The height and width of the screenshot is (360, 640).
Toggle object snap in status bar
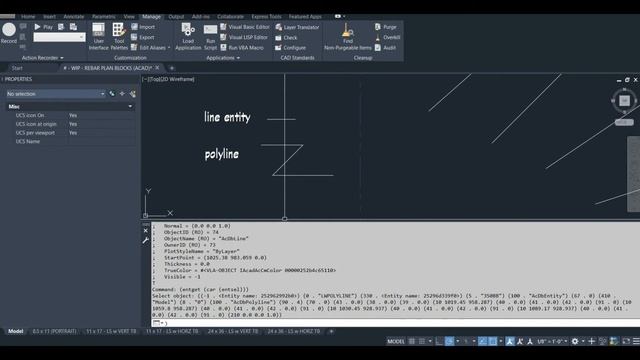point(493,341)
